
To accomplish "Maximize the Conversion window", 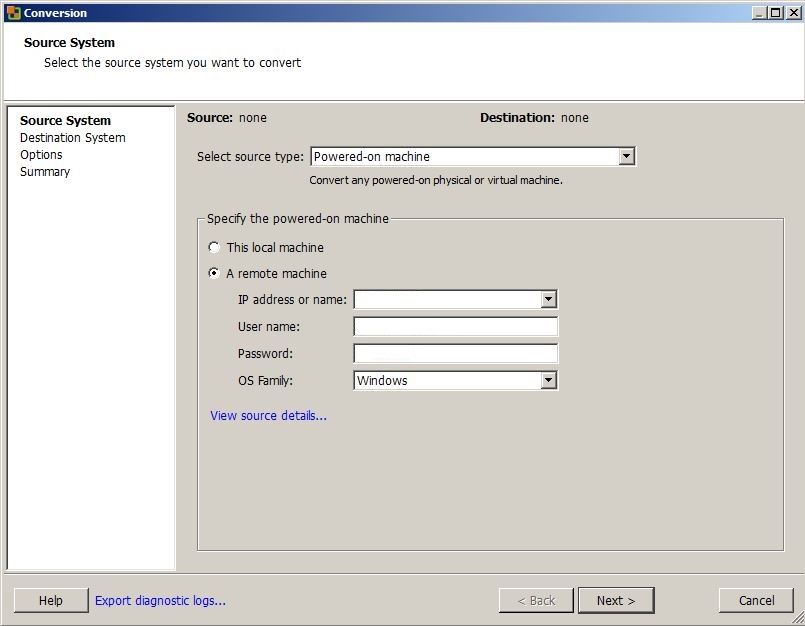I will coord(775,13).
